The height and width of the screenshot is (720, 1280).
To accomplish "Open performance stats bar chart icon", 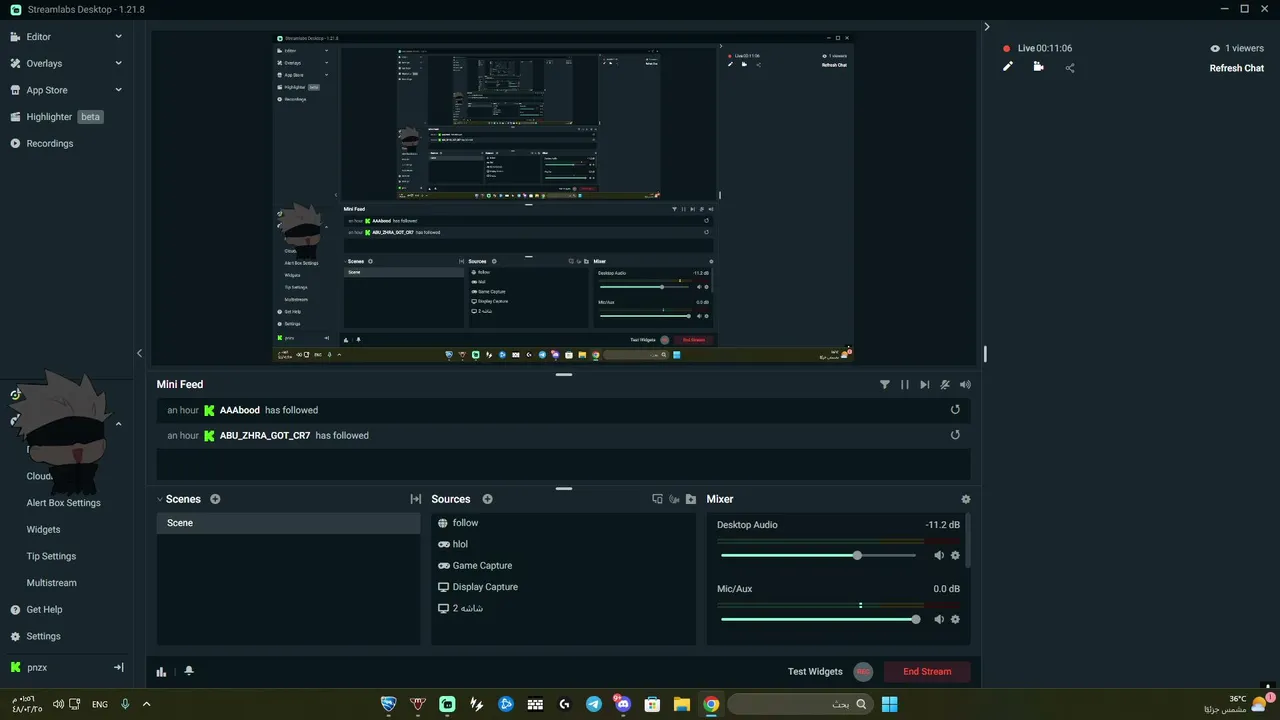I will point(162,671).
